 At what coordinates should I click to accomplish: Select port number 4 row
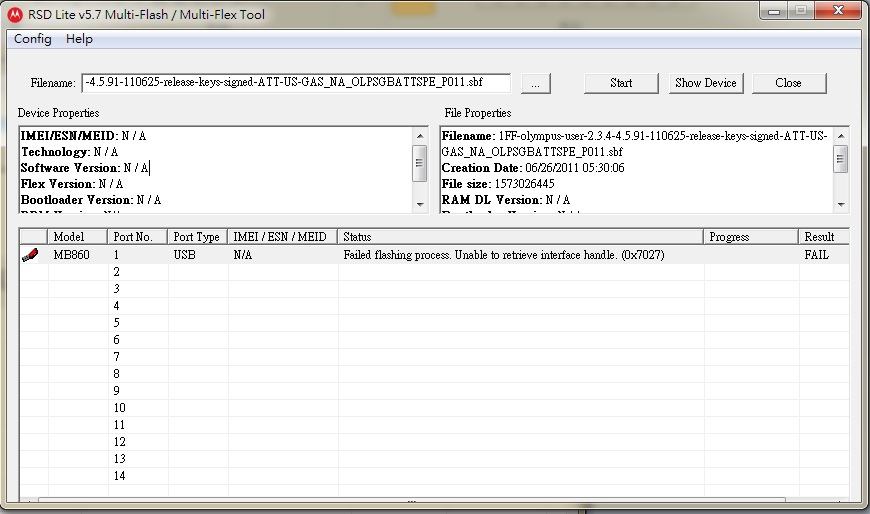click(434, 306)
